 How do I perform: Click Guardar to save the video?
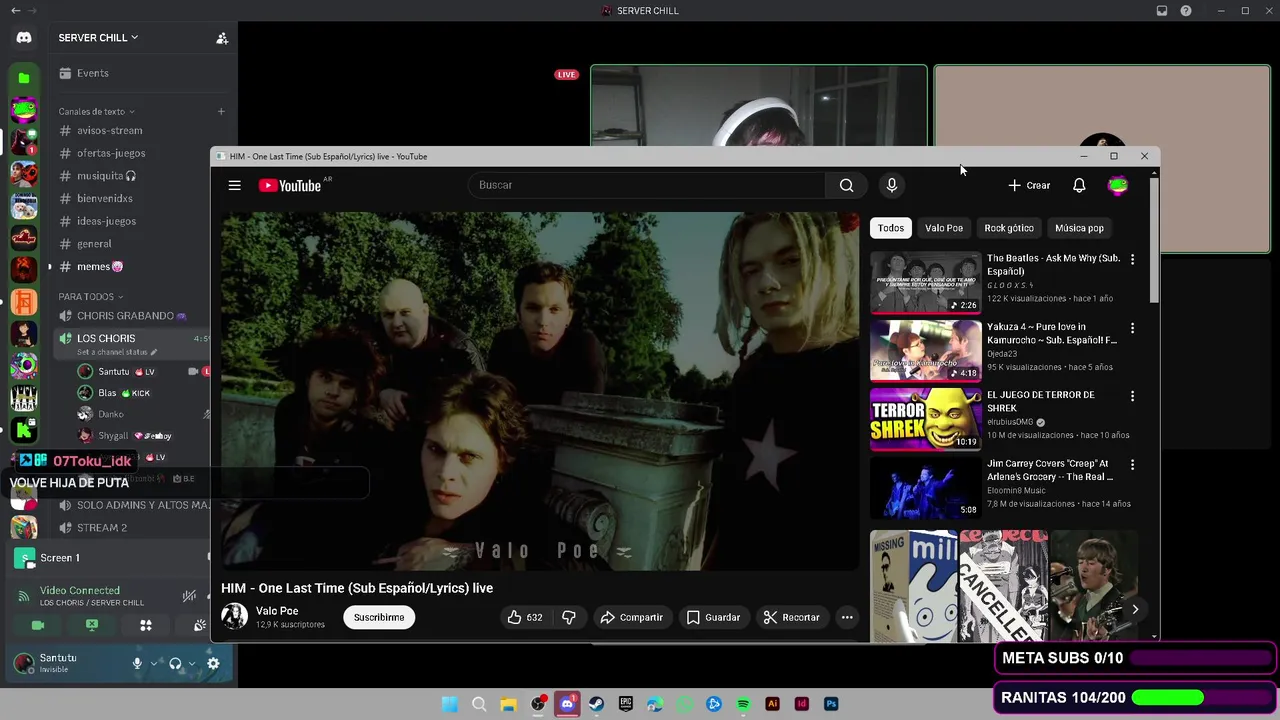[x=713, y=617]
